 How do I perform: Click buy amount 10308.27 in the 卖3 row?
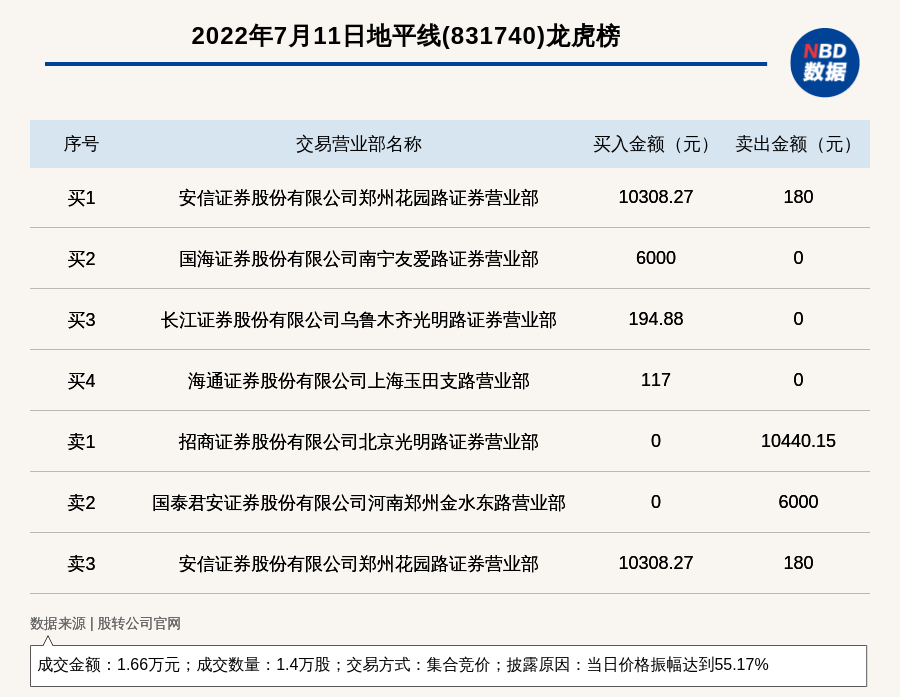(x=655, y=562)
